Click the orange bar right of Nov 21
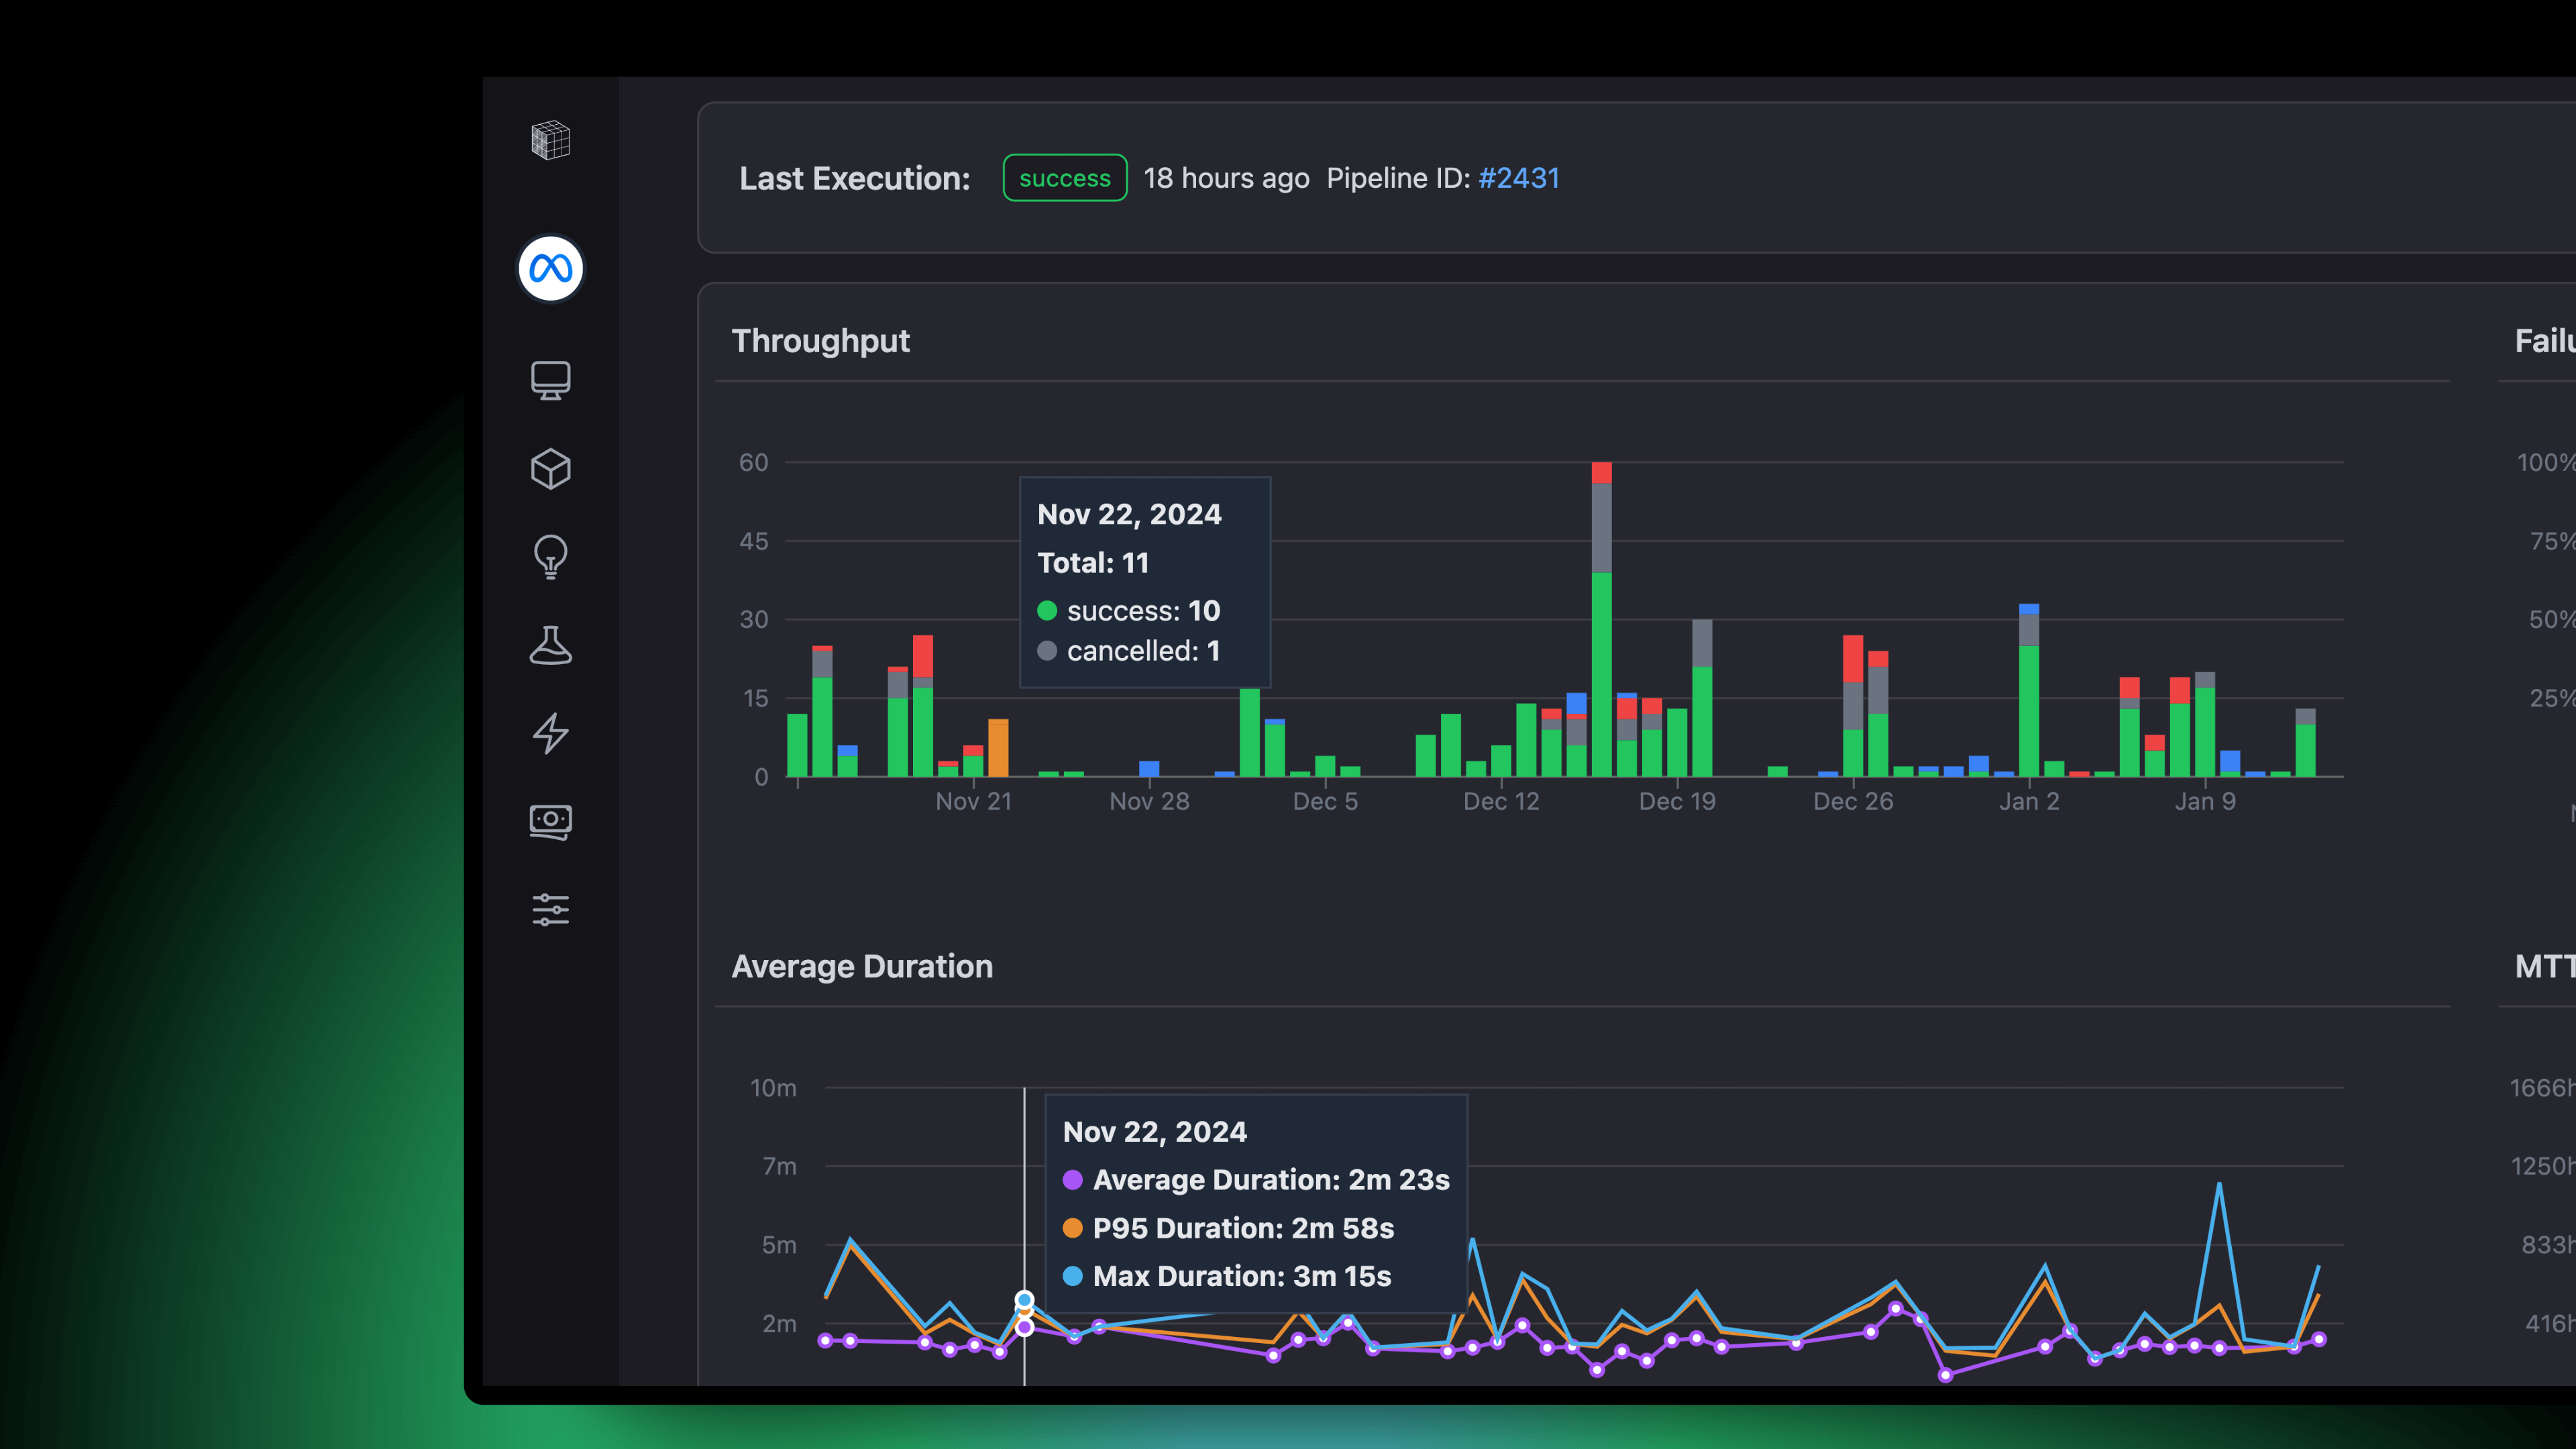Viewport: 2576px width, 1449px height. 998,748
